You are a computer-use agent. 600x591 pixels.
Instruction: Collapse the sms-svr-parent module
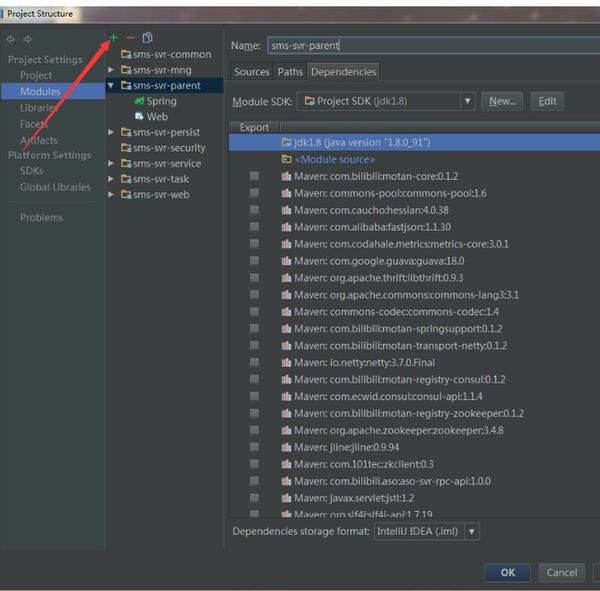coord(111,85)
